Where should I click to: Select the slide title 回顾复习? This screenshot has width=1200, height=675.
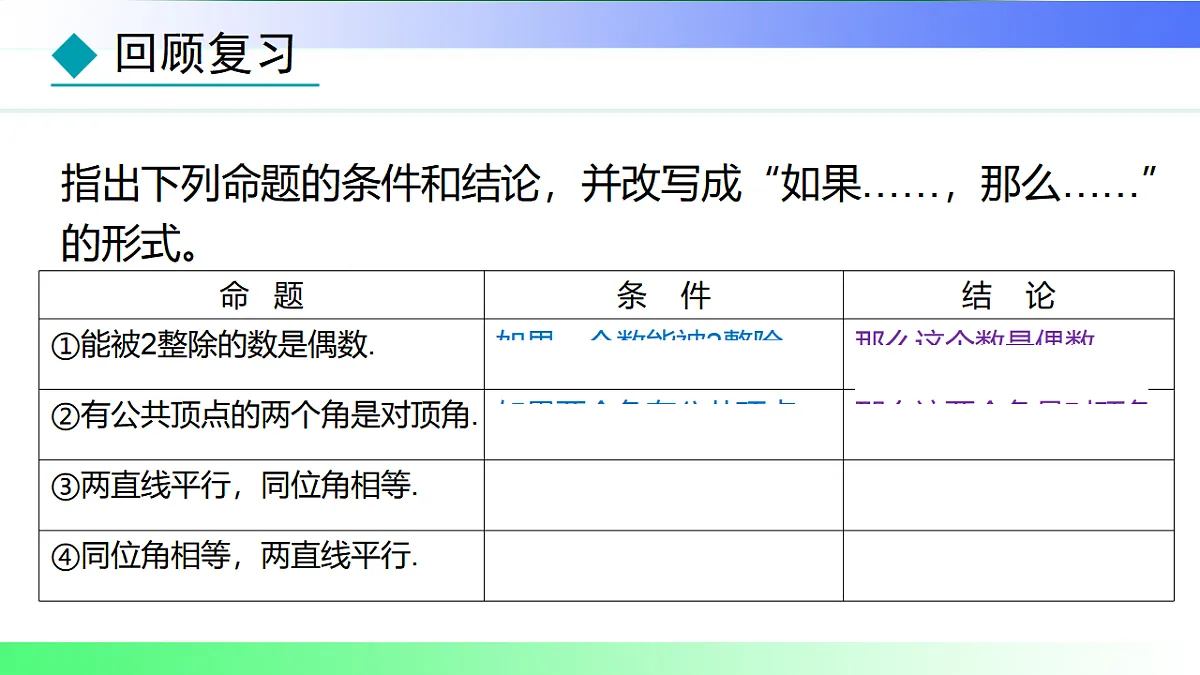click(x=205, y=54)
